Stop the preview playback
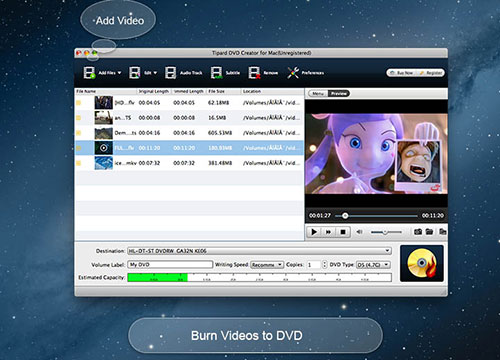 tap(343, 232)
